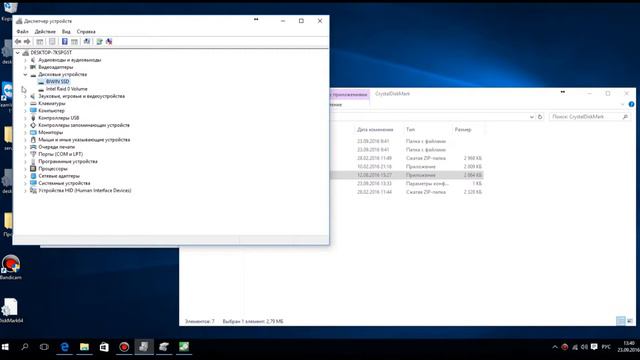The width and height of the screenshot is (640, 360).
Task: Click the Explorer refresh button
Action: tap(540, 117)
